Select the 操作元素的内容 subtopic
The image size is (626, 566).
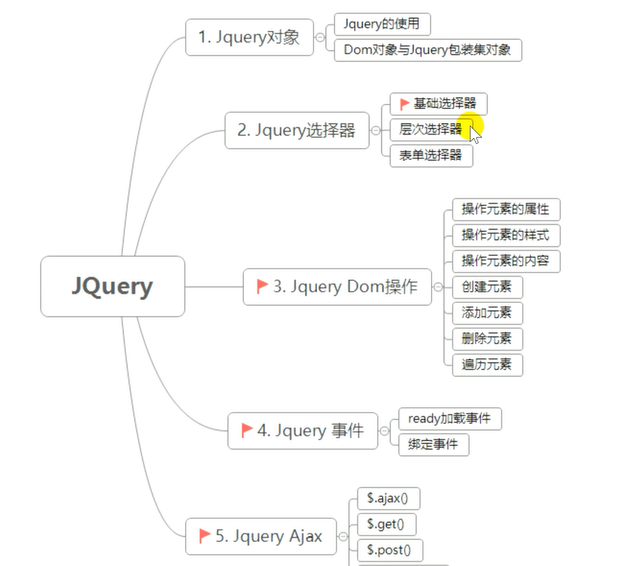tap(506, 261)
